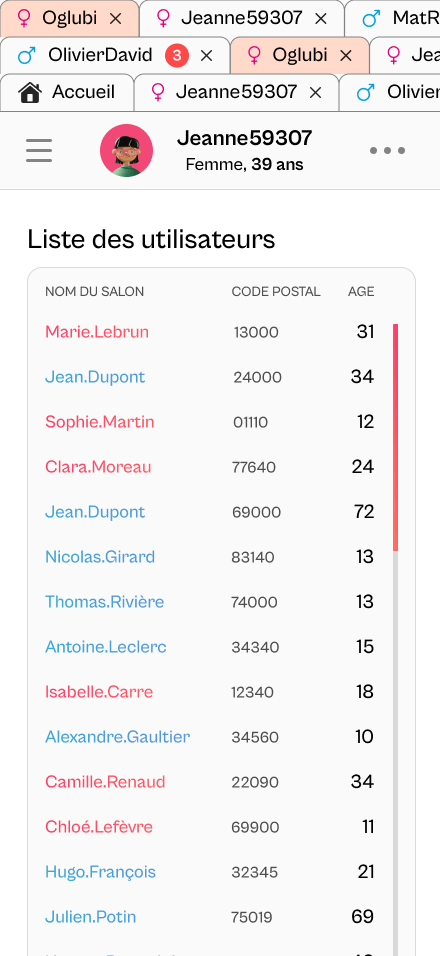Select Alexandre.Gaultier from the list
The width and height of the screenshot is (440, 956).
pyautogui.click(x=118, y=737)
